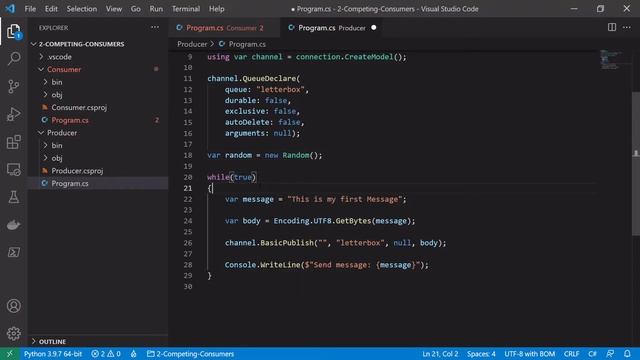Image resolution: width=640 pixels, height=360 pixels.
Task: Switch to Program.cs Consumer tab
Action: [x=224, y=28]
